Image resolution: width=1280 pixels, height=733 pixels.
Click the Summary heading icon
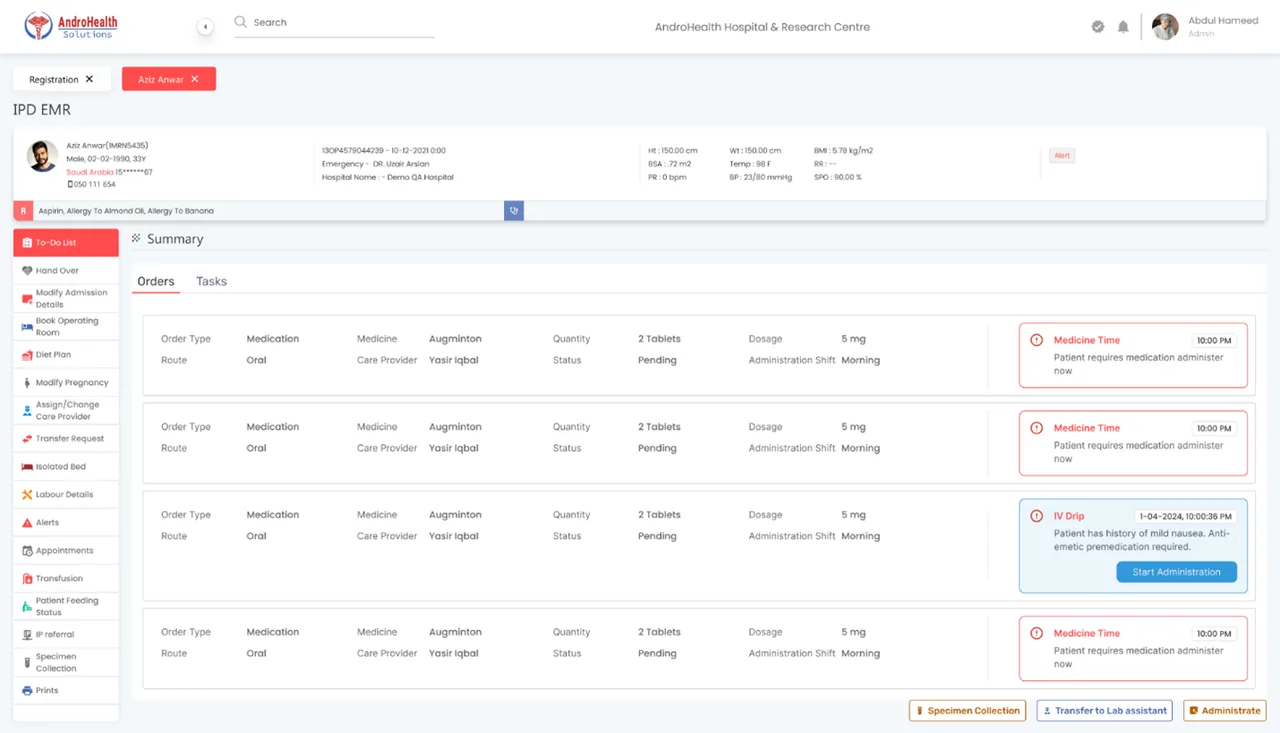(136, 239)
